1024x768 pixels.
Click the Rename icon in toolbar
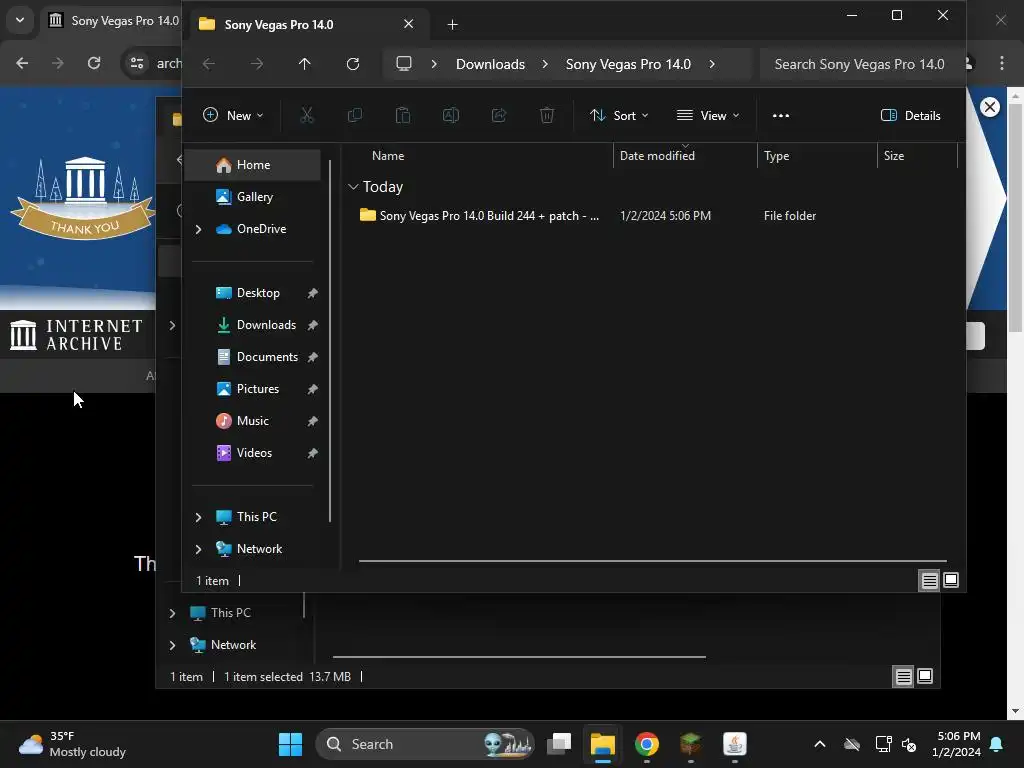point(451,116)
